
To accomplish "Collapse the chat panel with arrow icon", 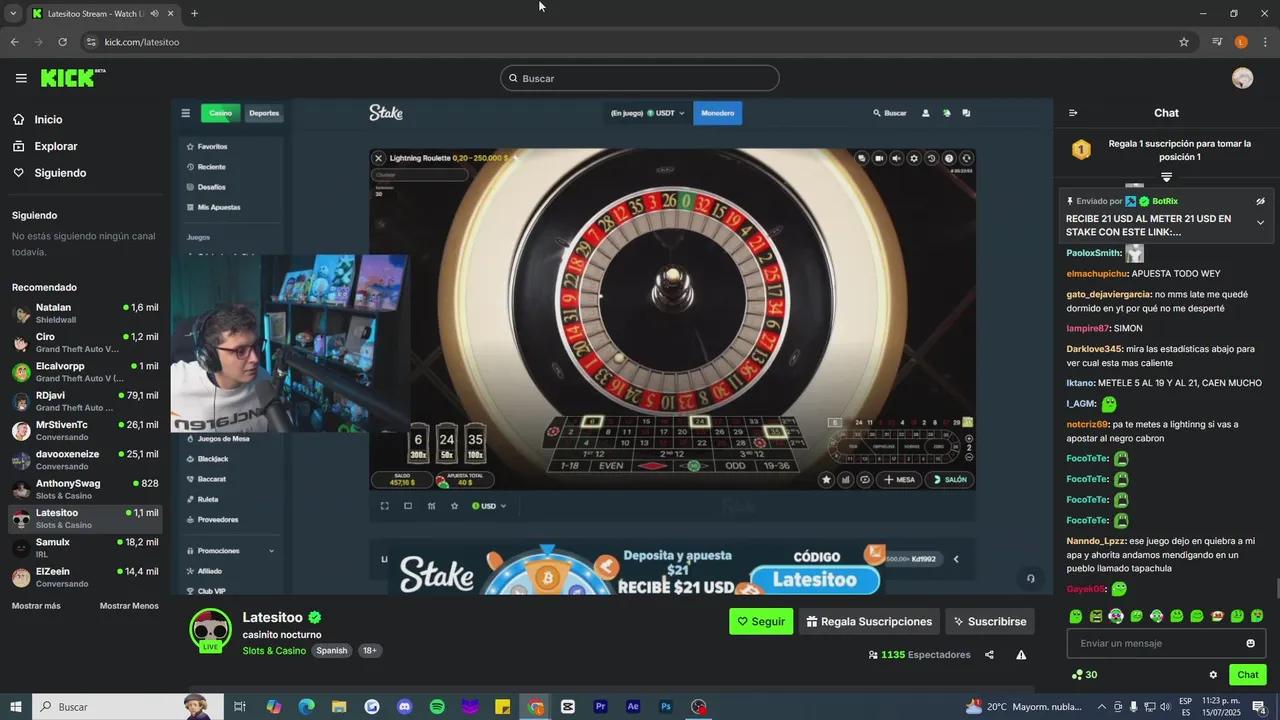I will point(1073,113).
